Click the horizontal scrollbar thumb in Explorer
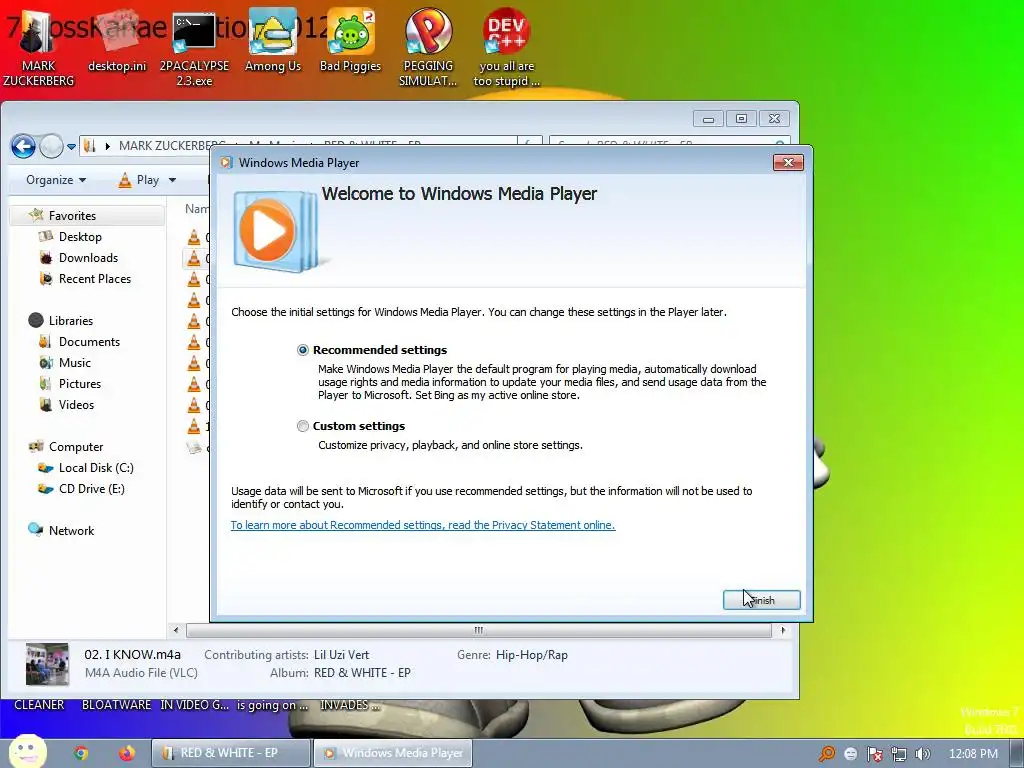The width and height of the screenshot is (1024, 768). point(479,630)
